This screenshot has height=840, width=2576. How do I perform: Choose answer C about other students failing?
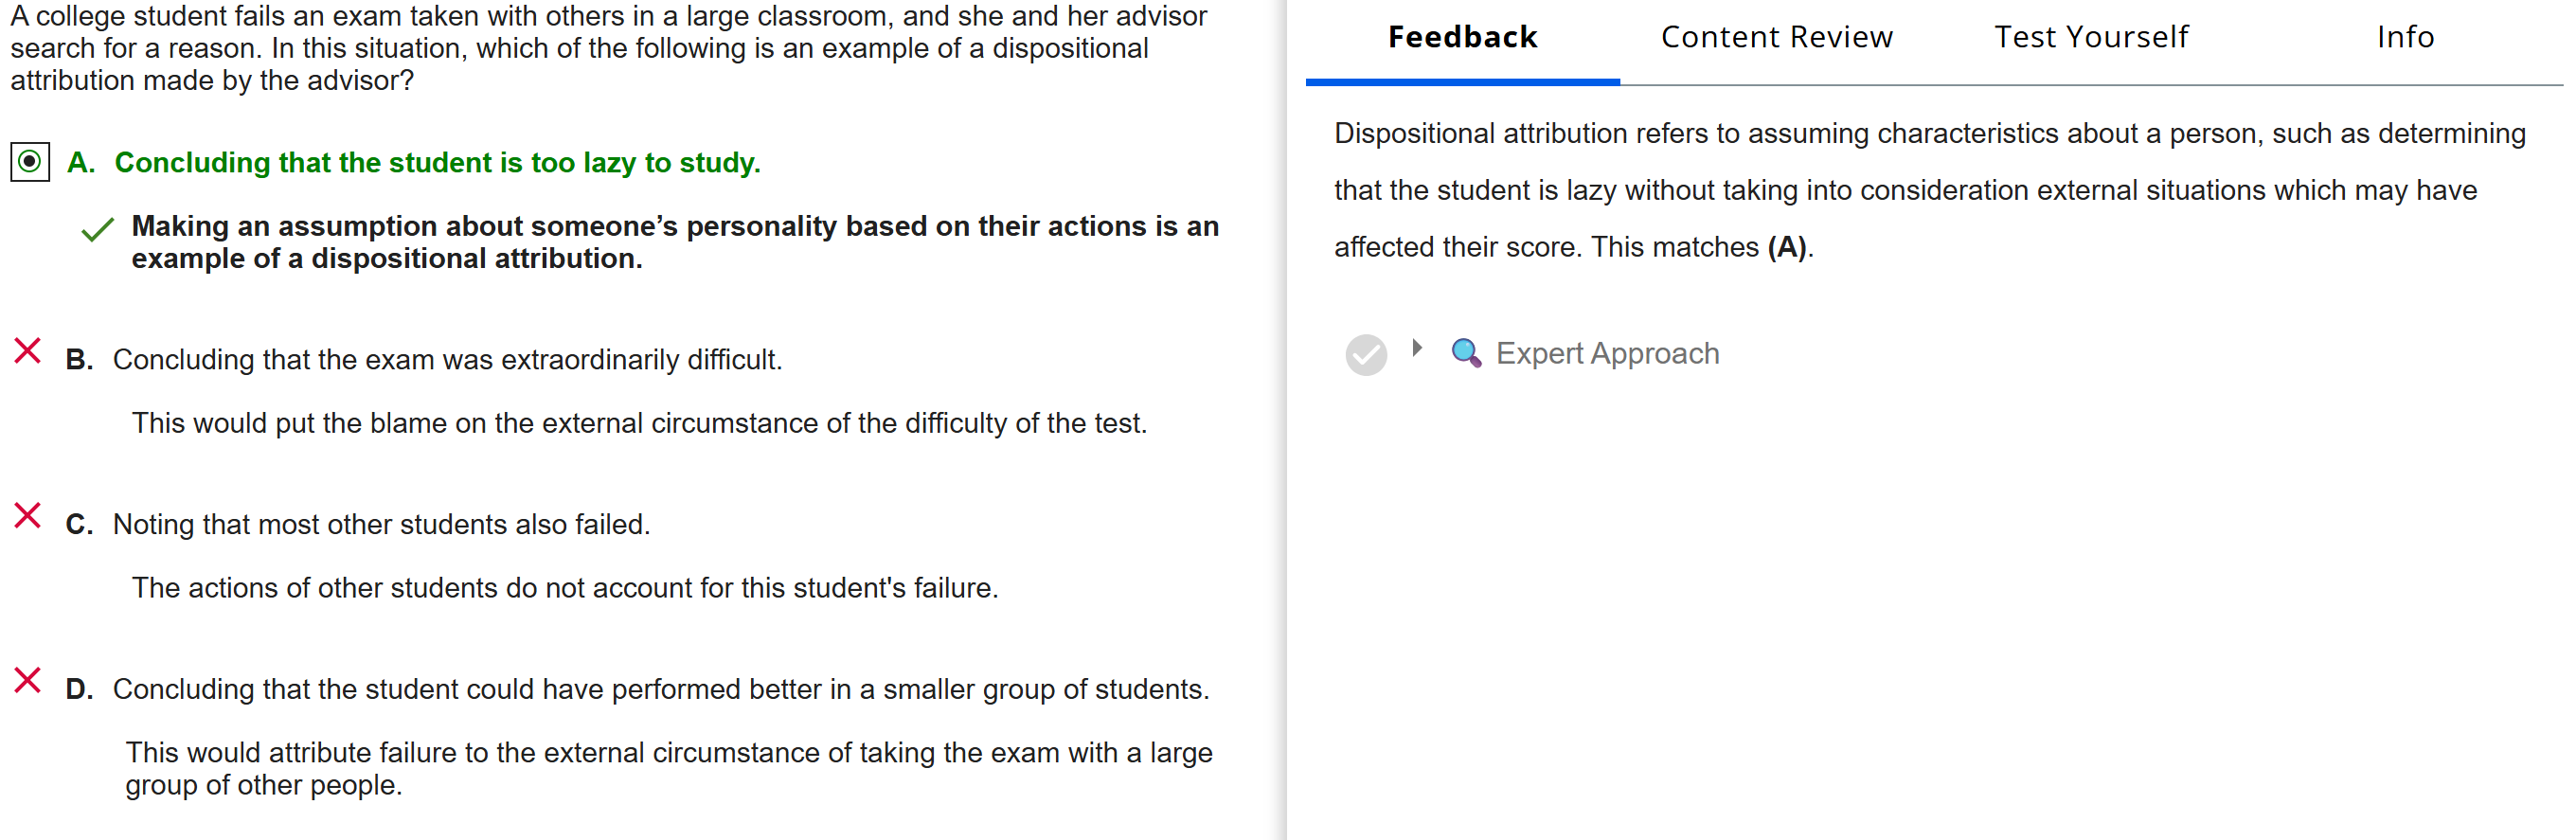coord(381,524)
